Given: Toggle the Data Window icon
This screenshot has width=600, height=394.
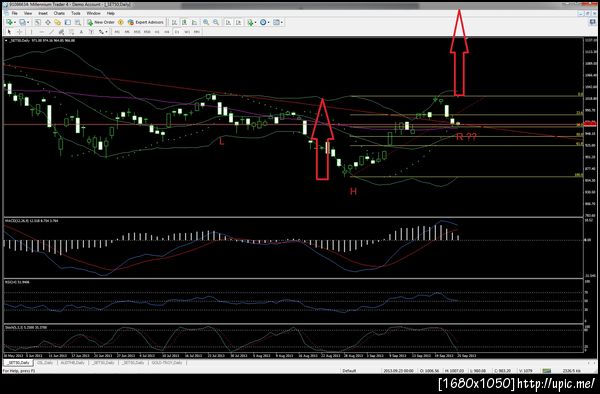Looking at the screenshot, I should pos(48,22).
